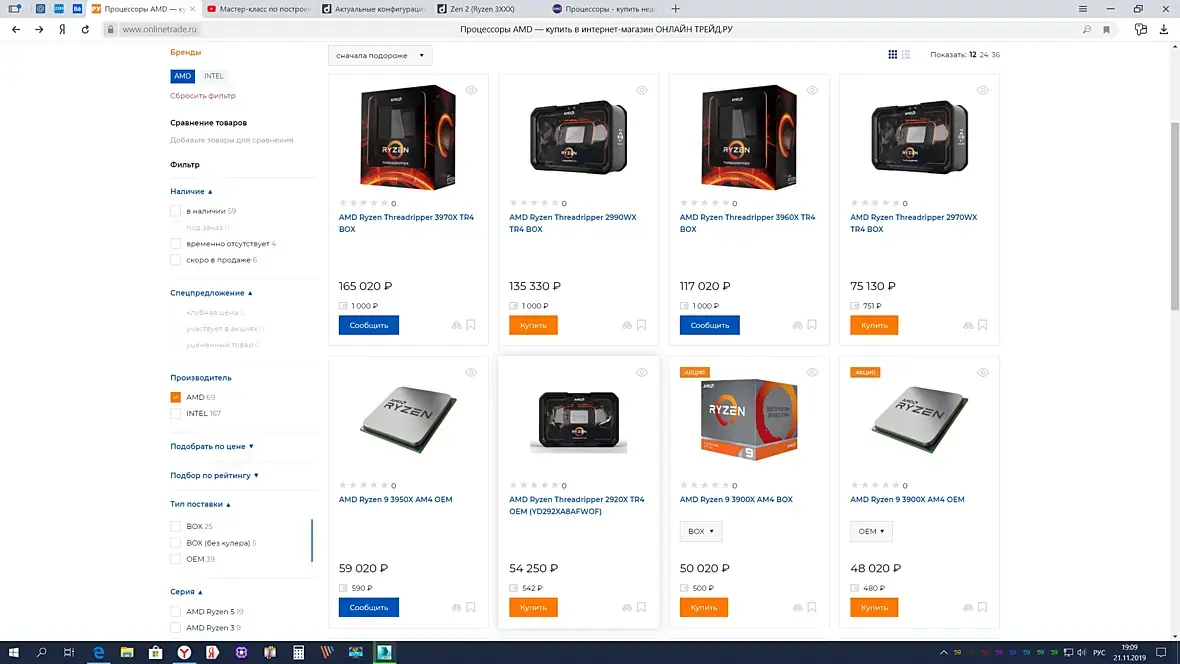
Task: Quick view eye icon on Threadripper 3960X
Action: (x=812, y=90)
